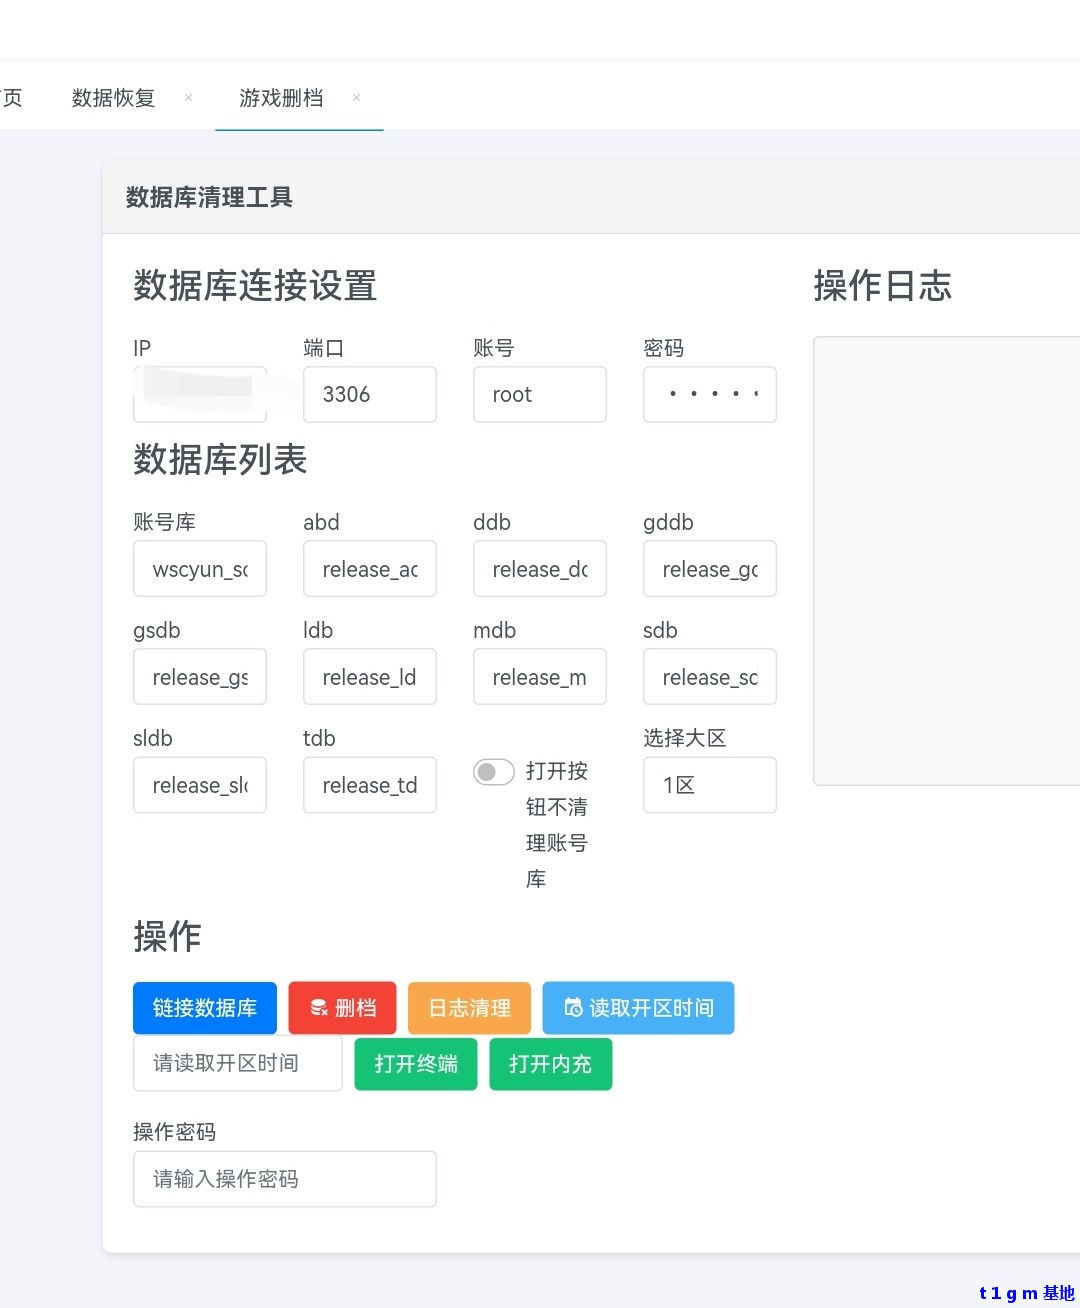Switch to the 数据恢复 tab

tap(114, 98)
